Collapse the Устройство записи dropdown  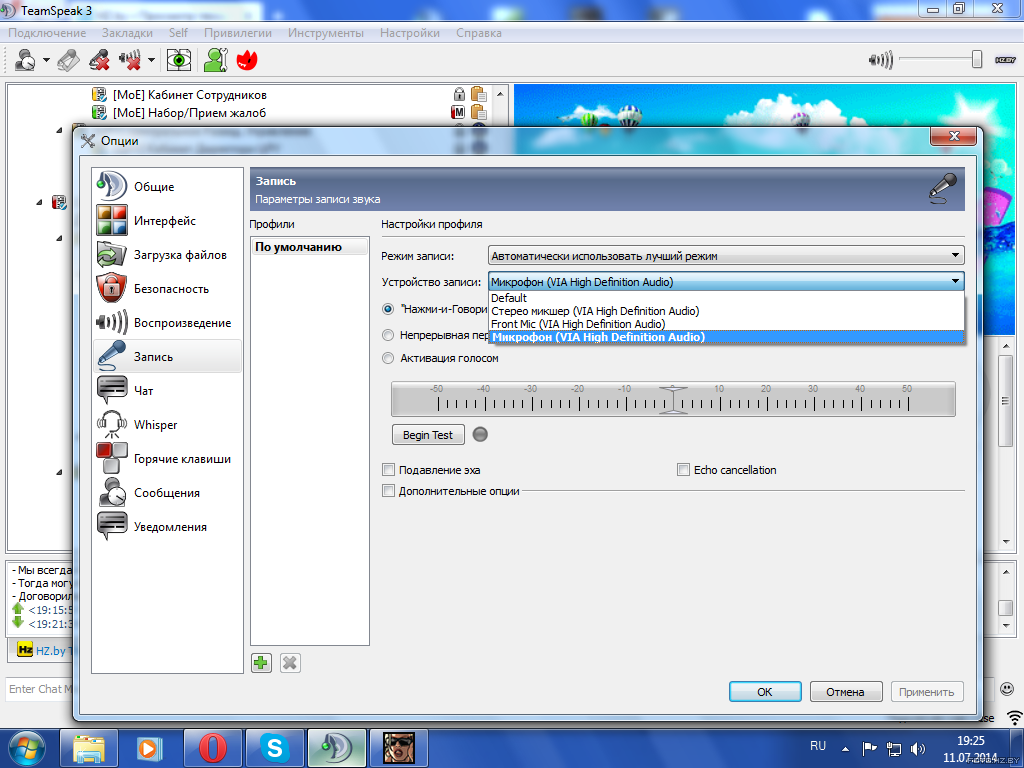click(726, 281)
